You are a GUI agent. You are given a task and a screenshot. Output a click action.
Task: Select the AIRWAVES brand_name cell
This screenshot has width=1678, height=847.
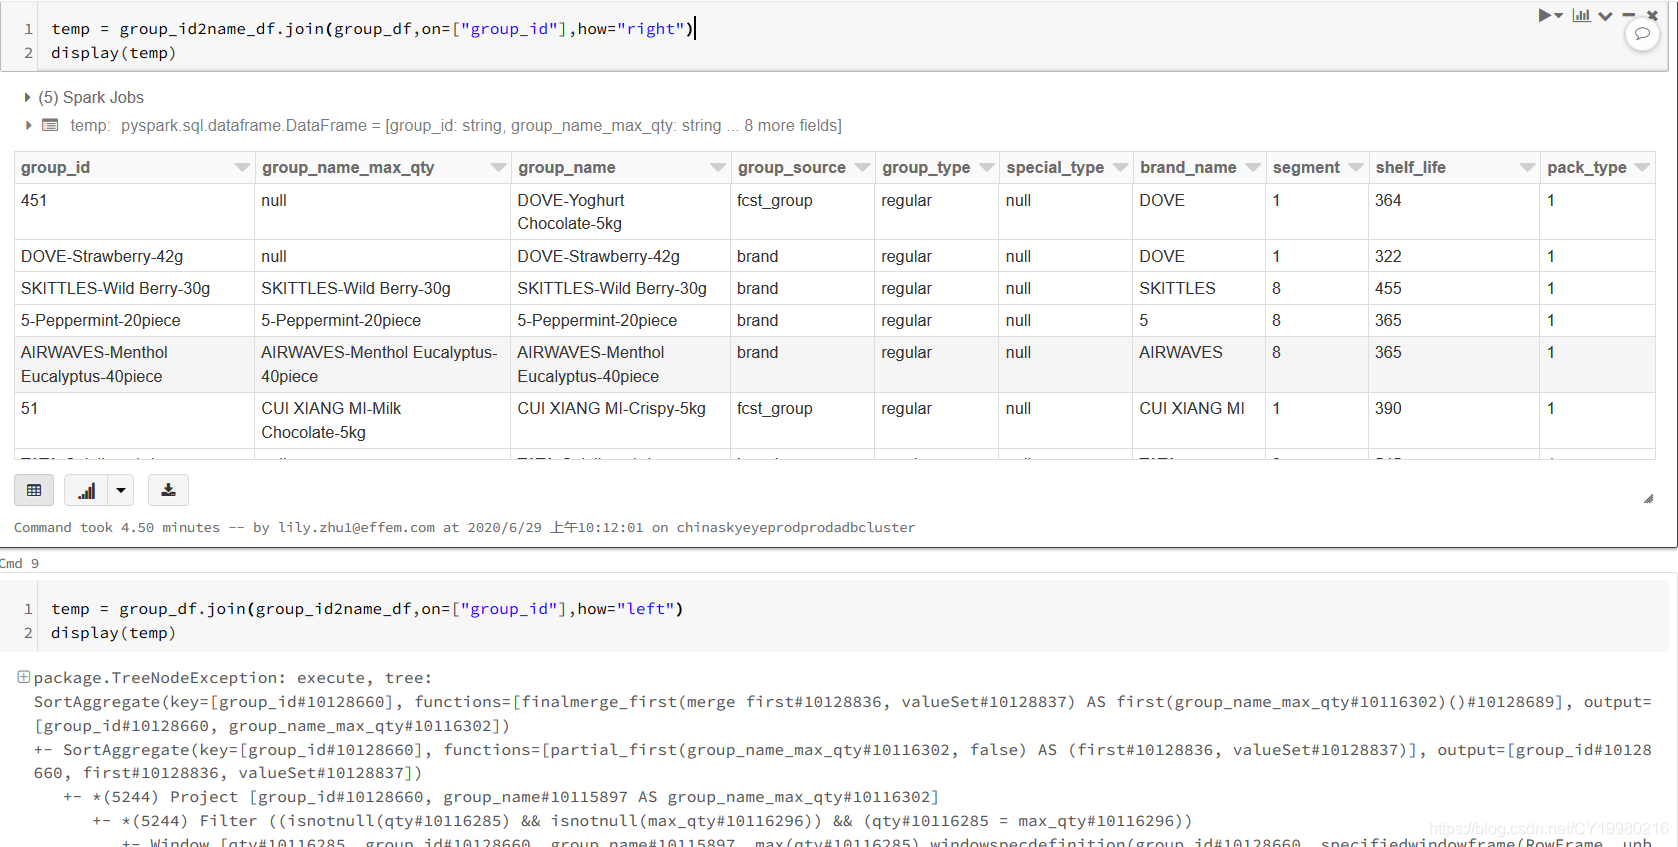1199,364
